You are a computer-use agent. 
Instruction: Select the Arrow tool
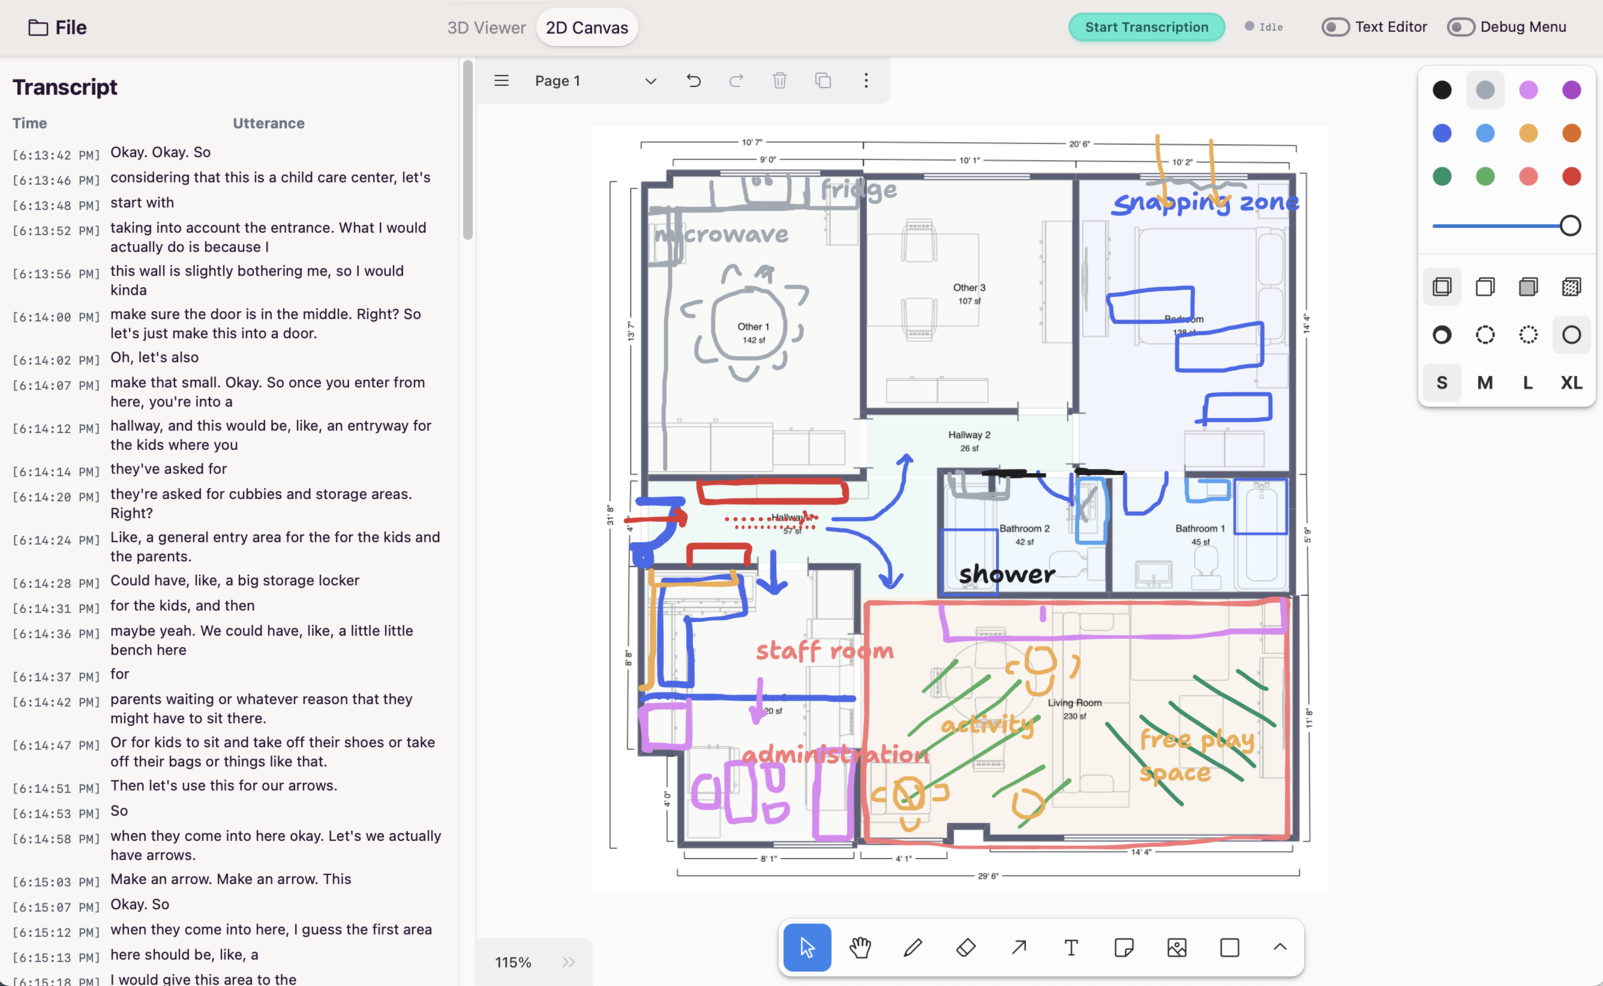click(x=1019, y=947)
